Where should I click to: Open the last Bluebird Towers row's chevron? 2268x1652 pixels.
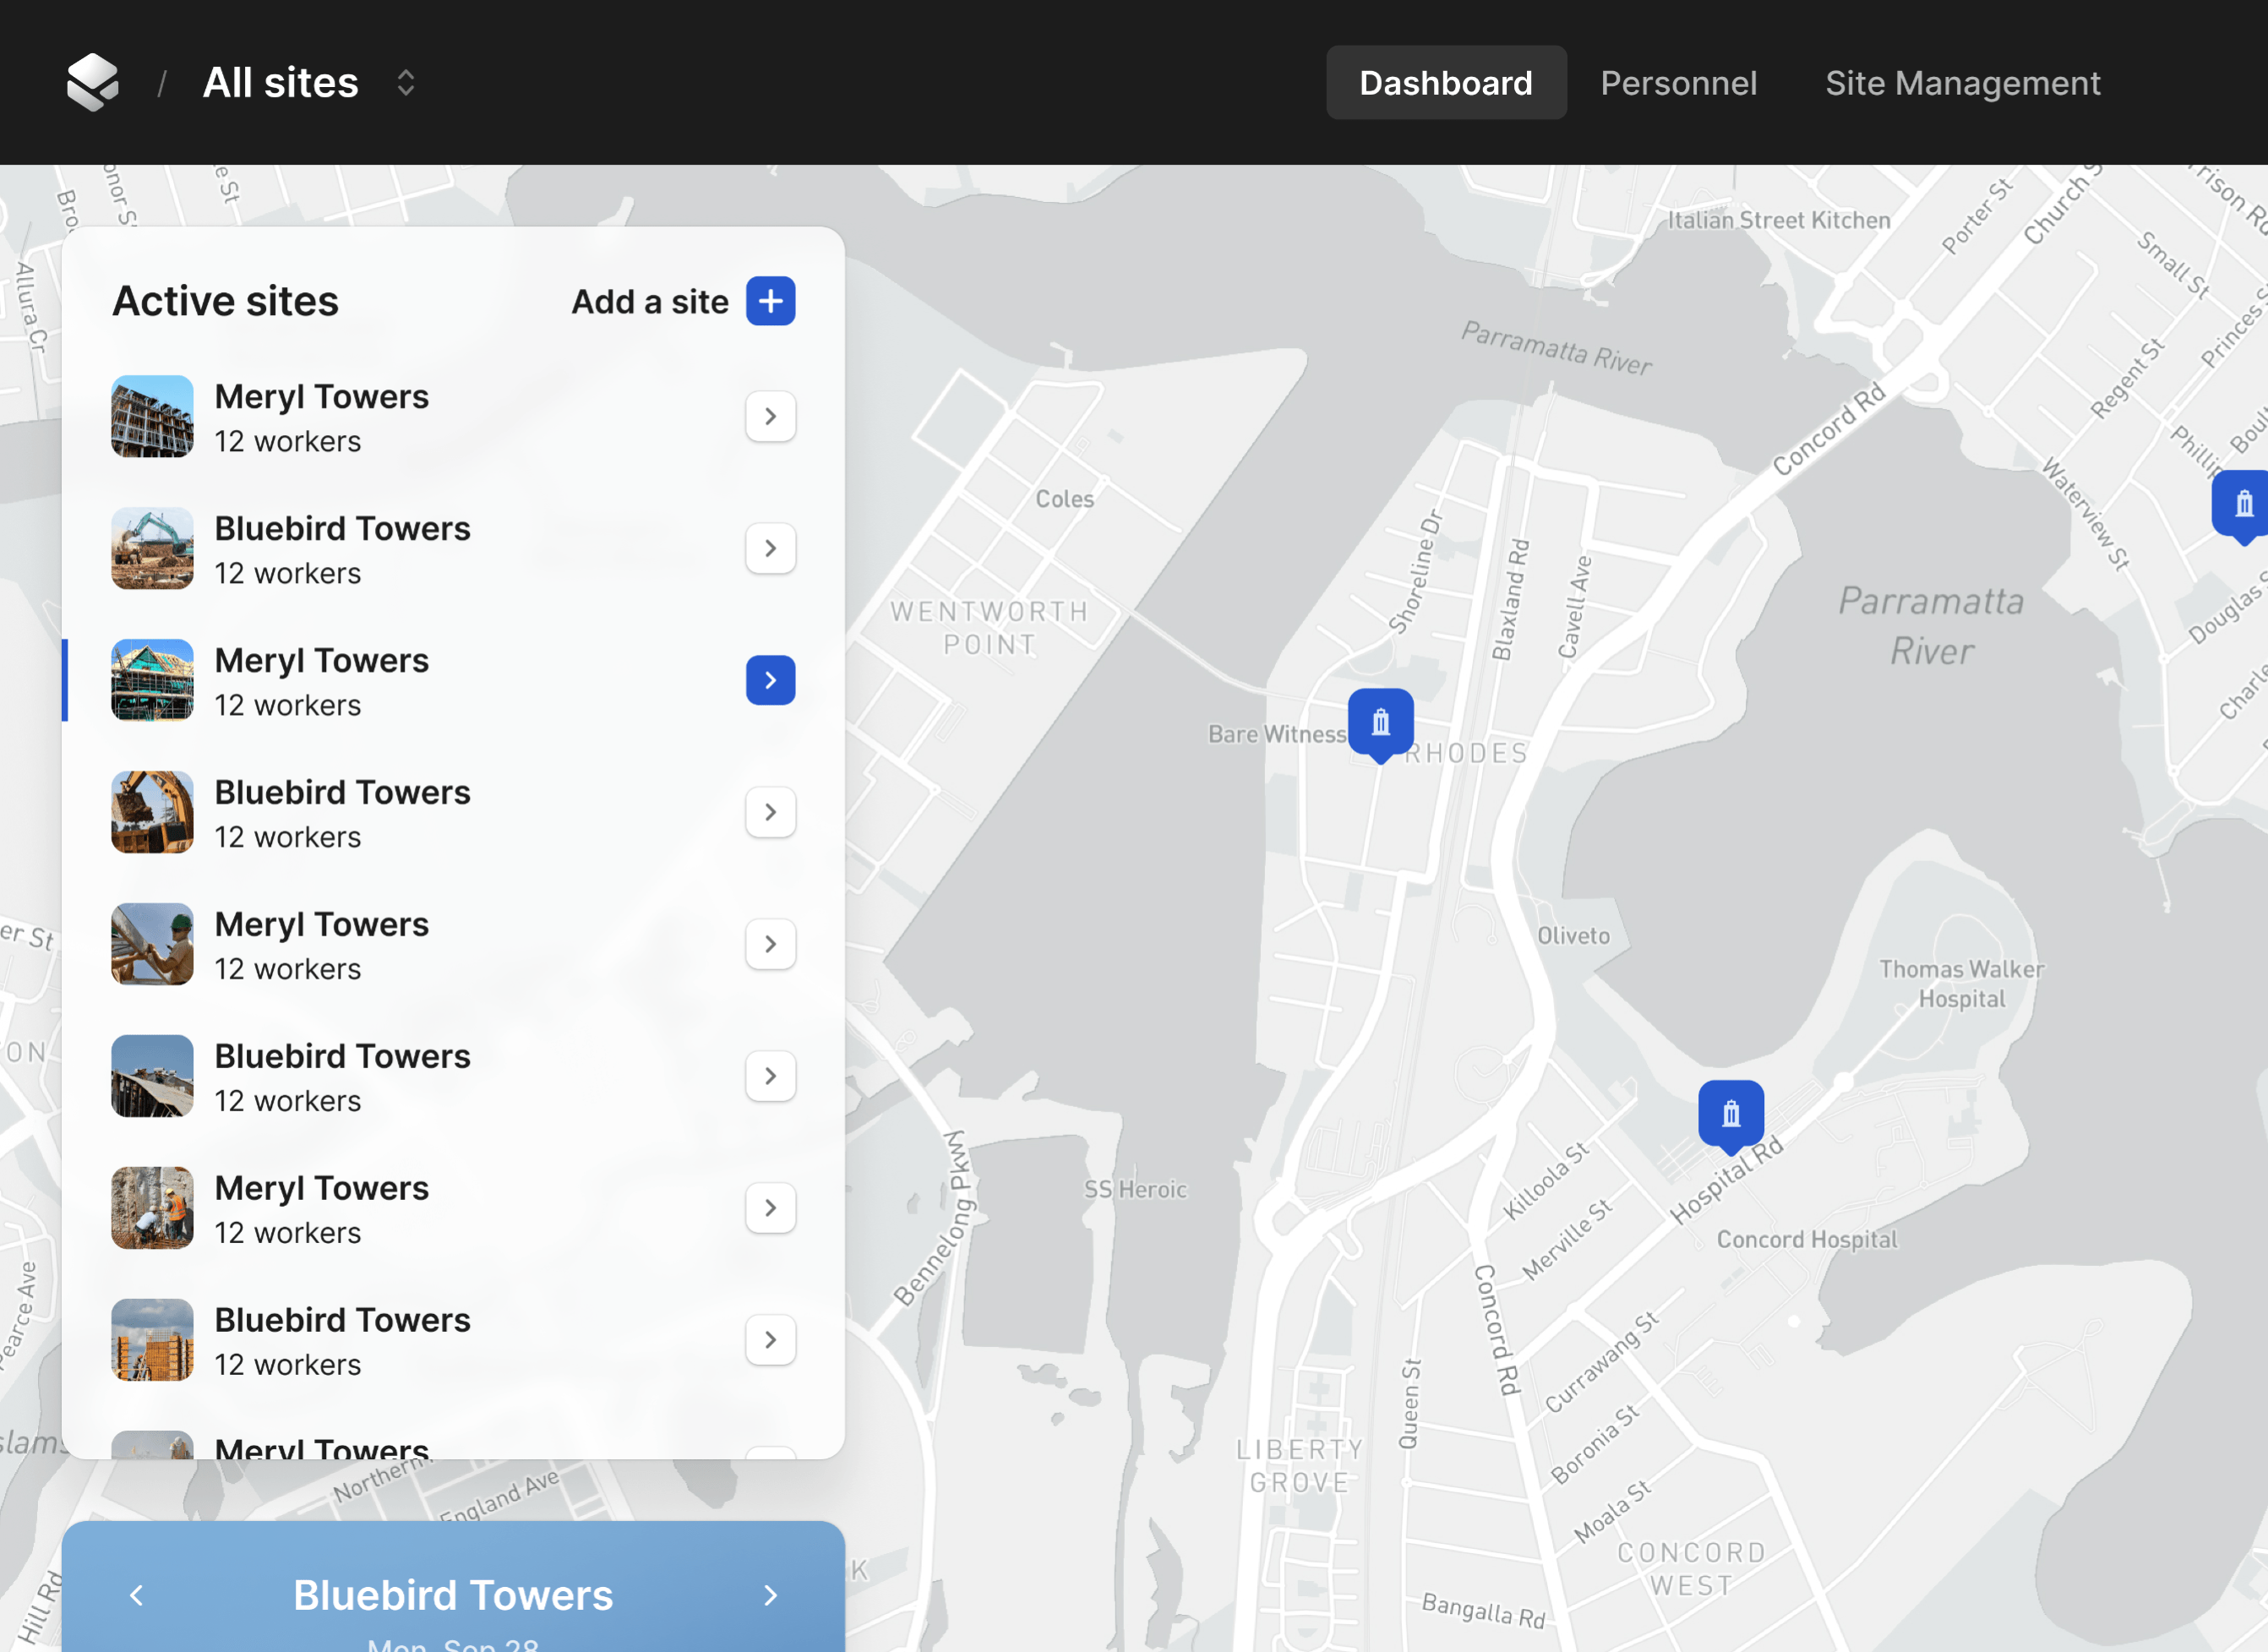[x=770, y=1340]
